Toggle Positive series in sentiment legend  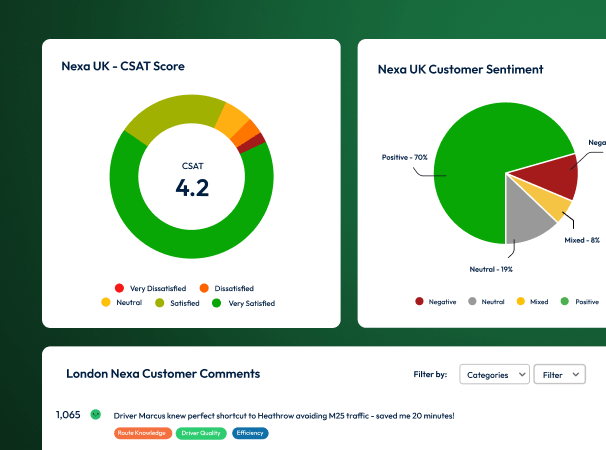[587, 301]
